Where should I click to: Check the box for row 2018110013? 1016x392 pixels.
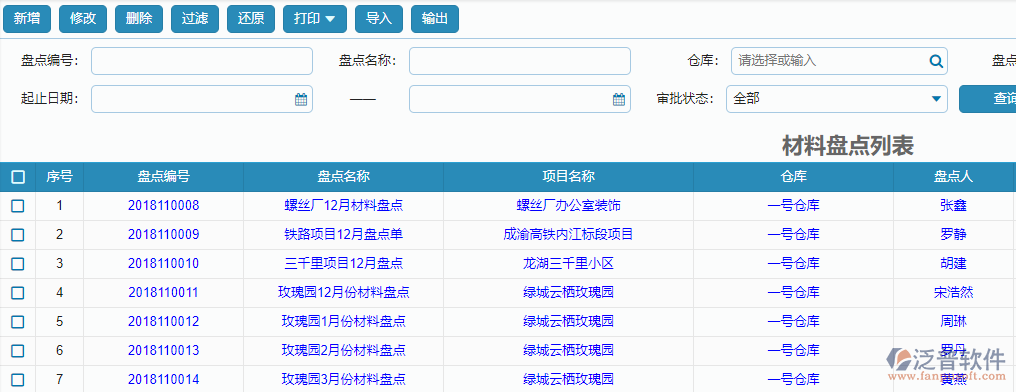coord(17,351)
